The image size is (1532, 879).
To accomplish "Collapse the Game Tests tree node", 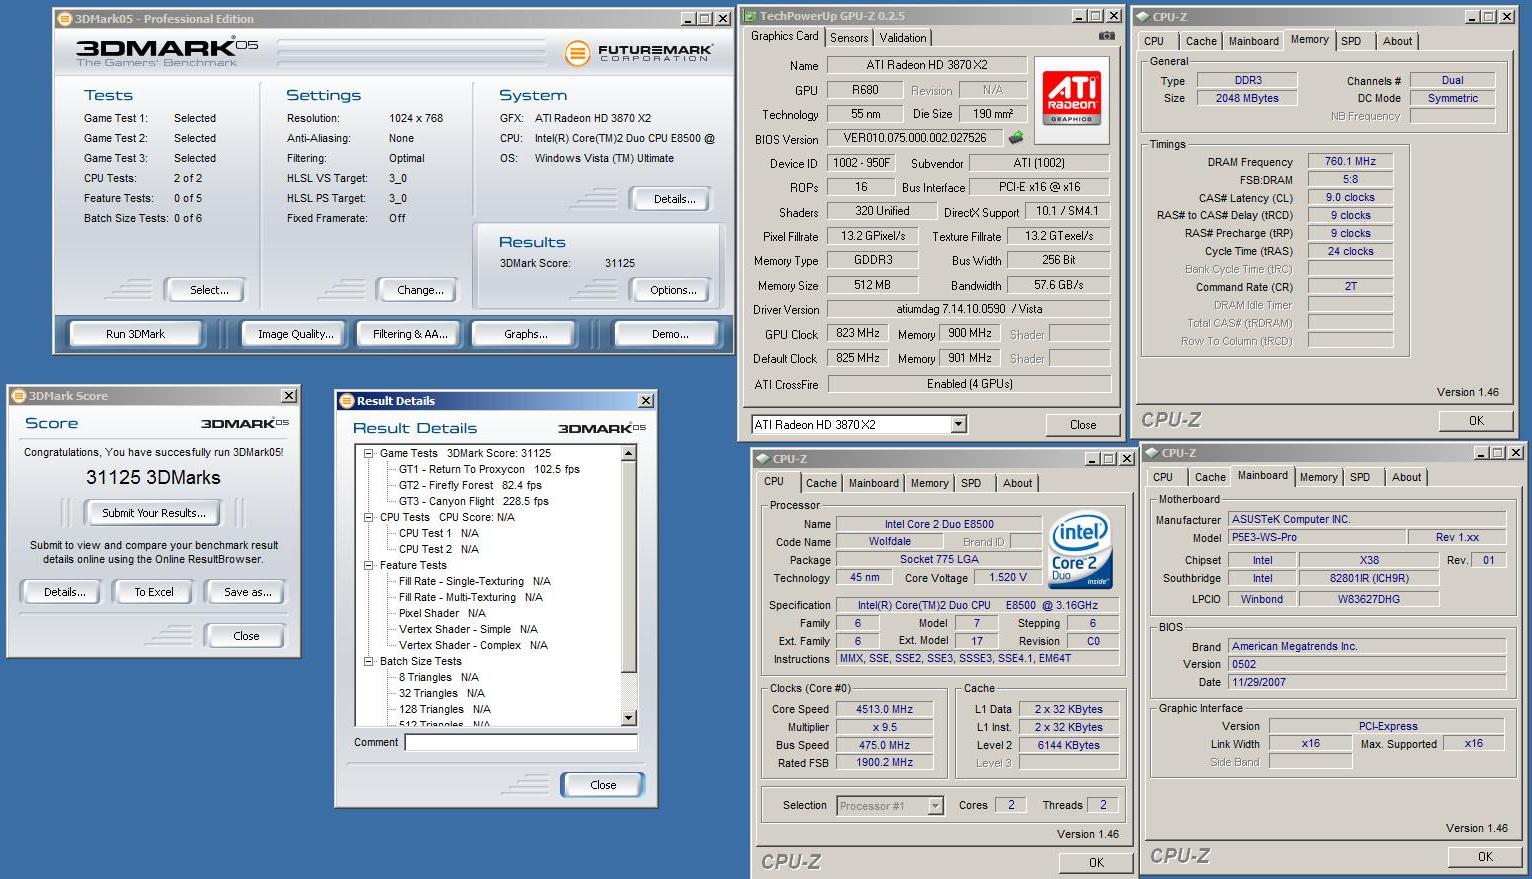I will [x=368, y=453].
